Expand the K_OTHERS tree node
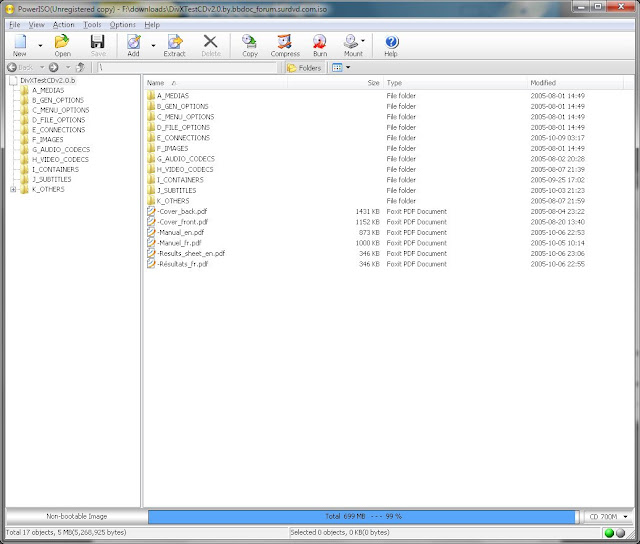 point(13,189)
